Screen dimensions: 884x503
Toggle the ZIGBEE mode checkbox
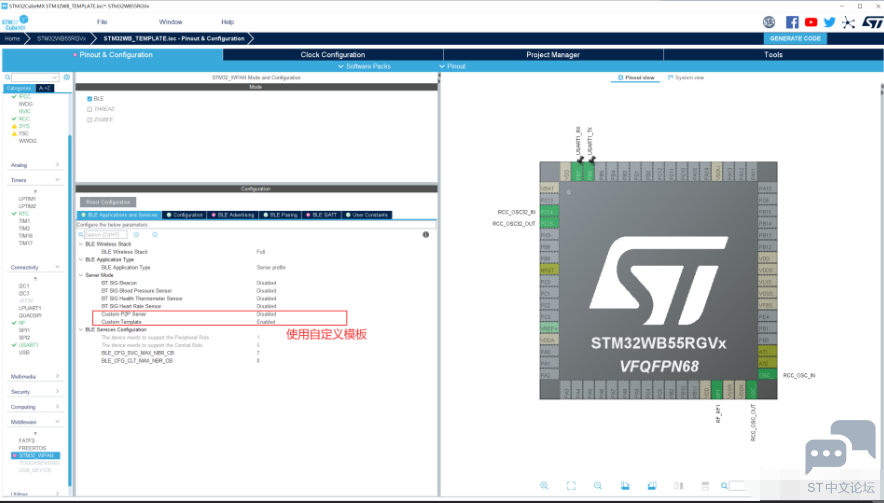[x=90, y=120]
